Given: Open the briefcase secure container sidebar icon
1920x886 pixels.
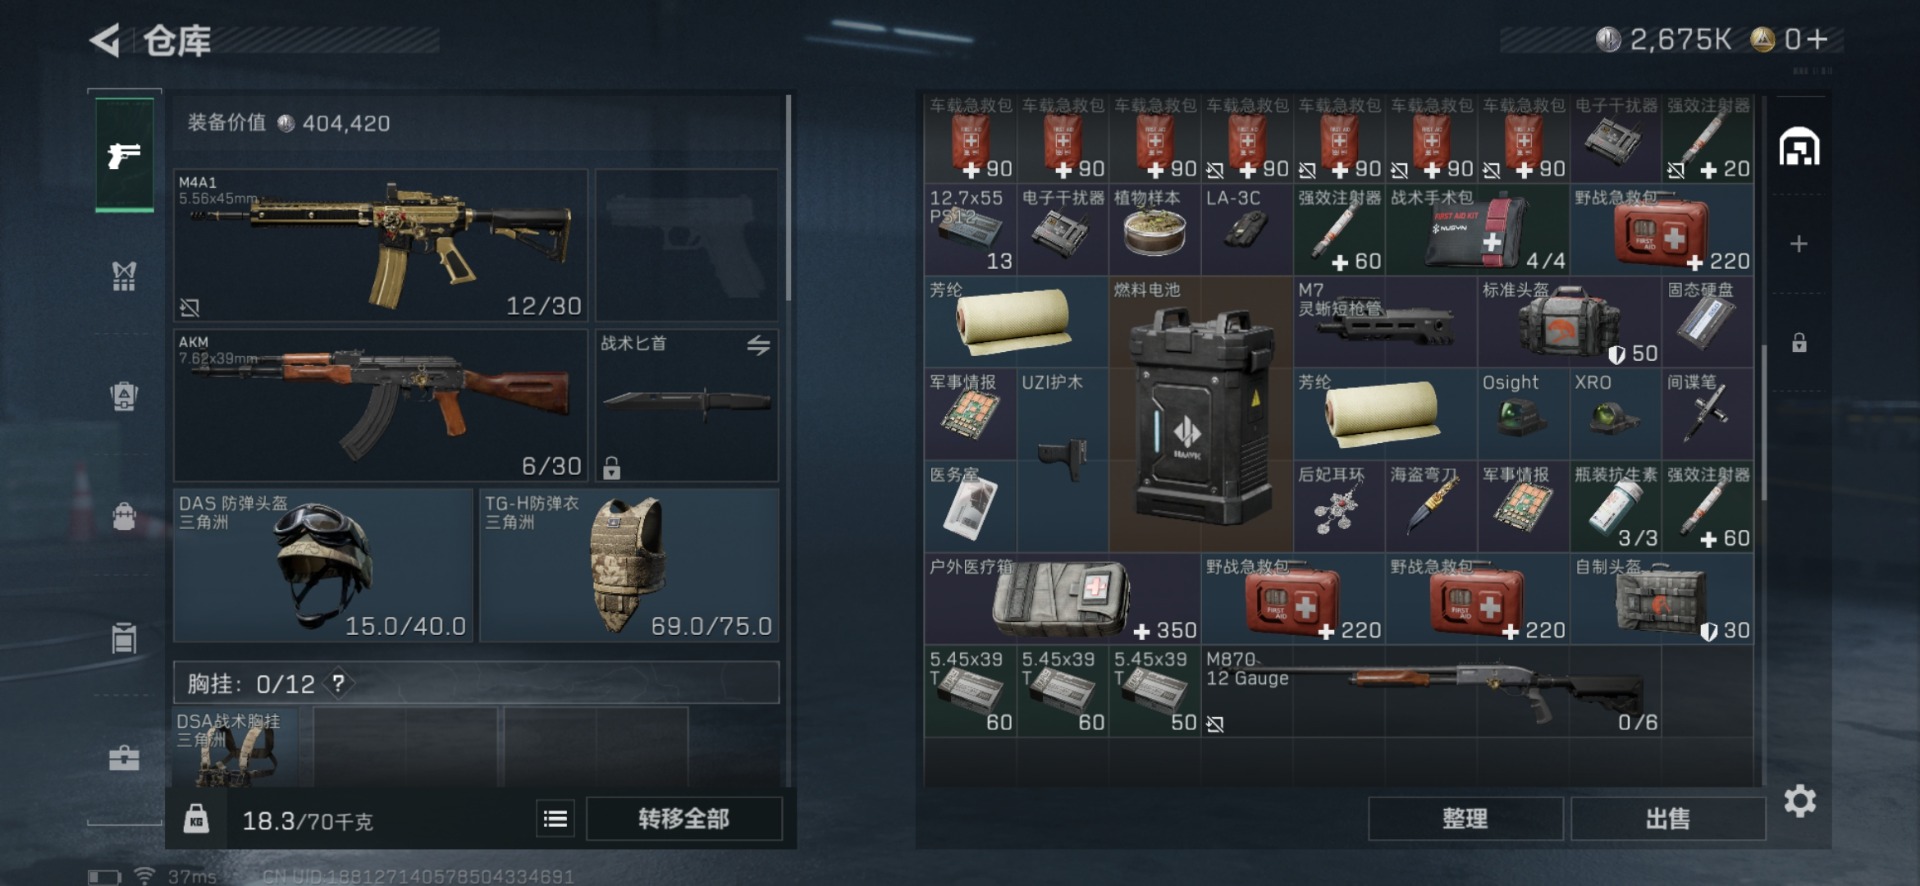Looking at the screenshot, I should tap(124, 758).
